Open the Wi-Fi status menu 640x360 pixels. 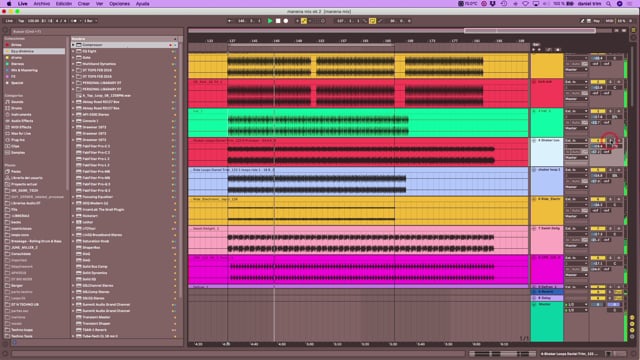click(525, 4)
